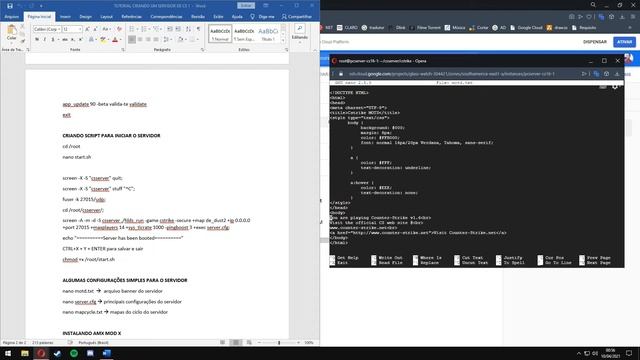The width and height of the screenshot is (640, 360).
Task: Save the Word document with the disk icon
Action: pyautogui.click(x=10, y=6)
